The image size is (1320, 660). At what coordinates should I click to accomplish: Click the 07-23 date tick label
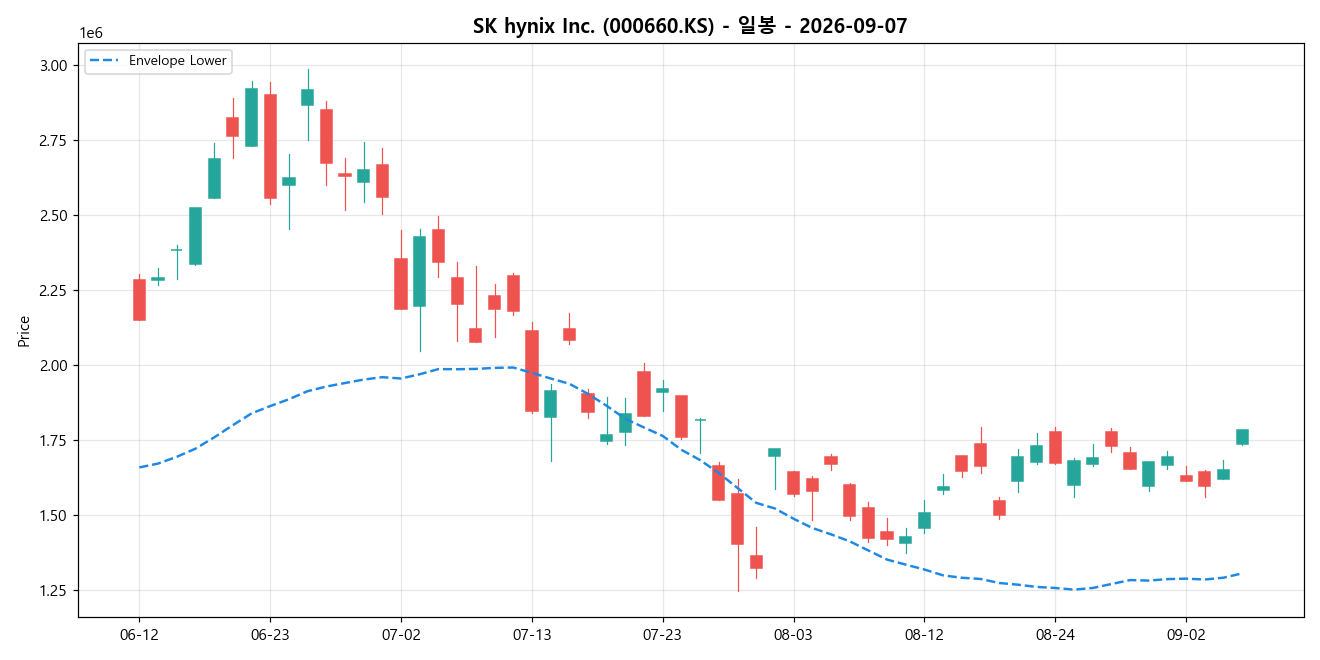pos(663,634)
